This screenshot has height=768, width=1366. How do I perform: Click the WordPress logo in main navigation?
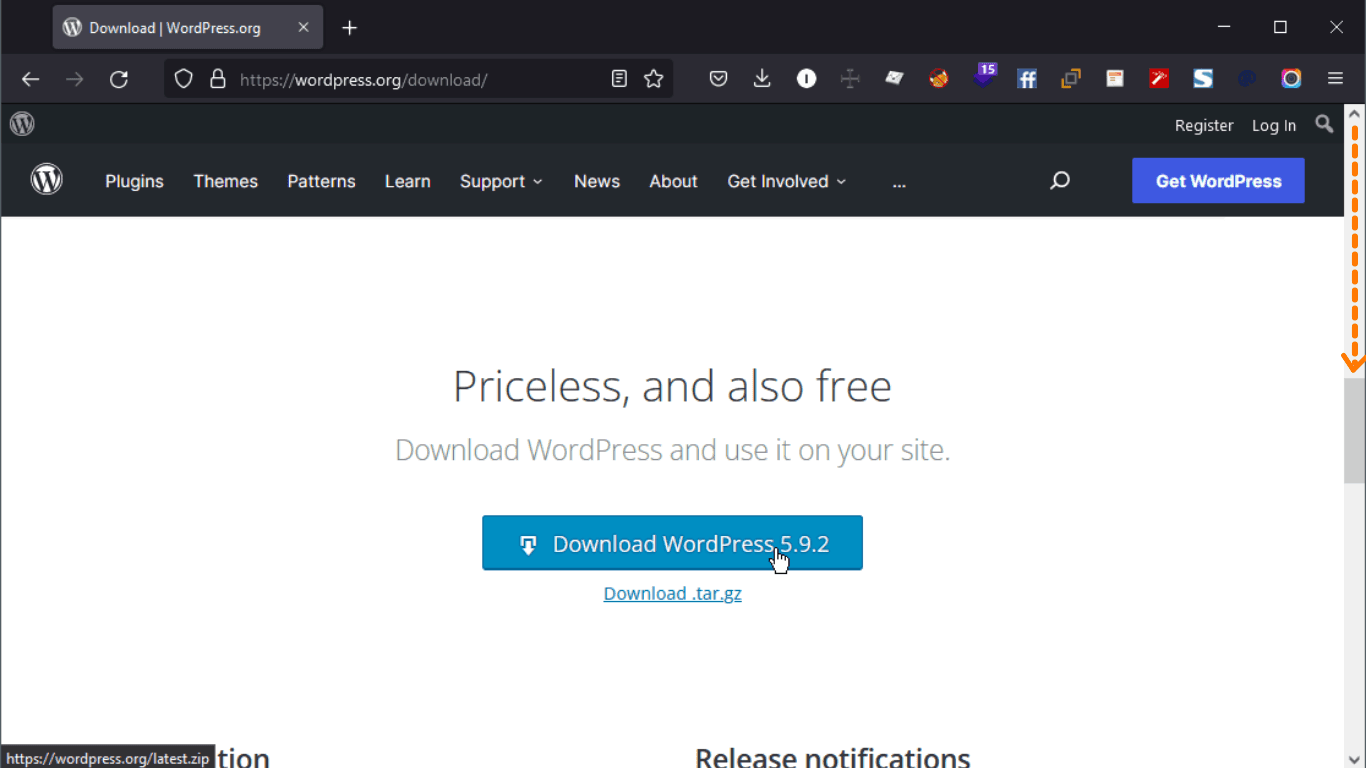[x=46, y=180]
